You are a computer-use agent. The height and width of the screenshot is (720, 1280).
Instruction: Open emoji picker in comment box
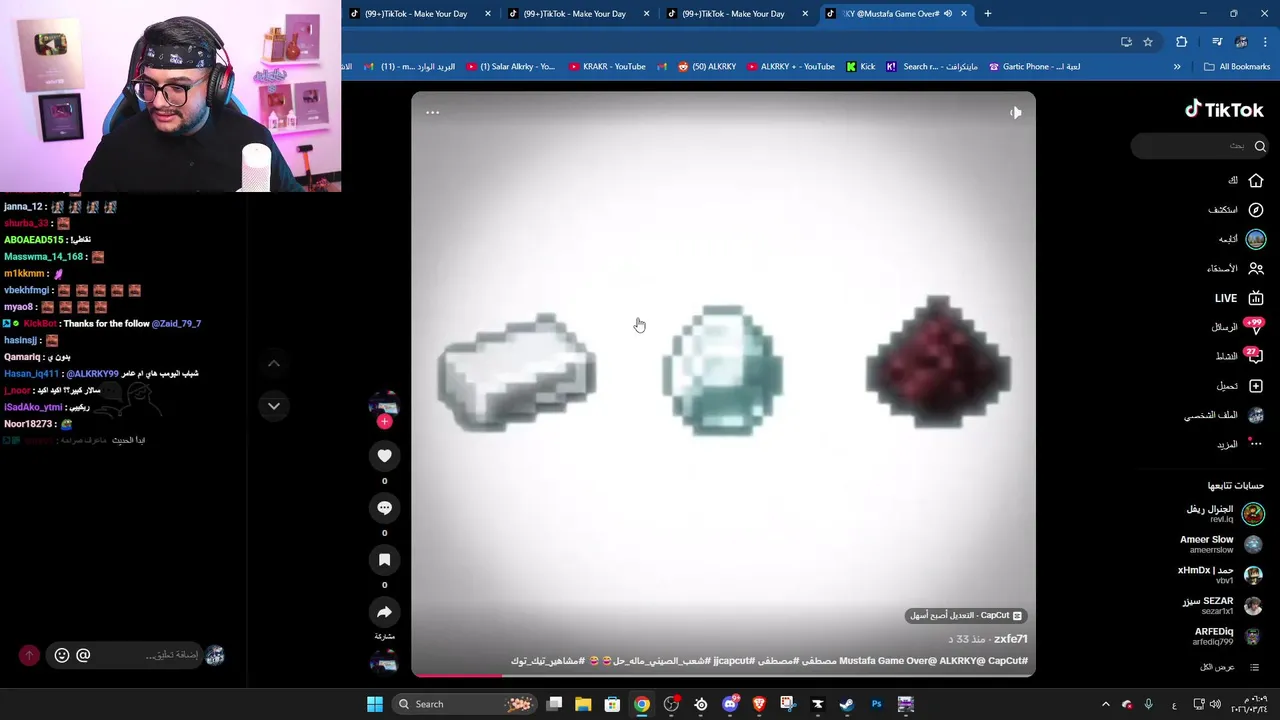[x=62, y=655]
